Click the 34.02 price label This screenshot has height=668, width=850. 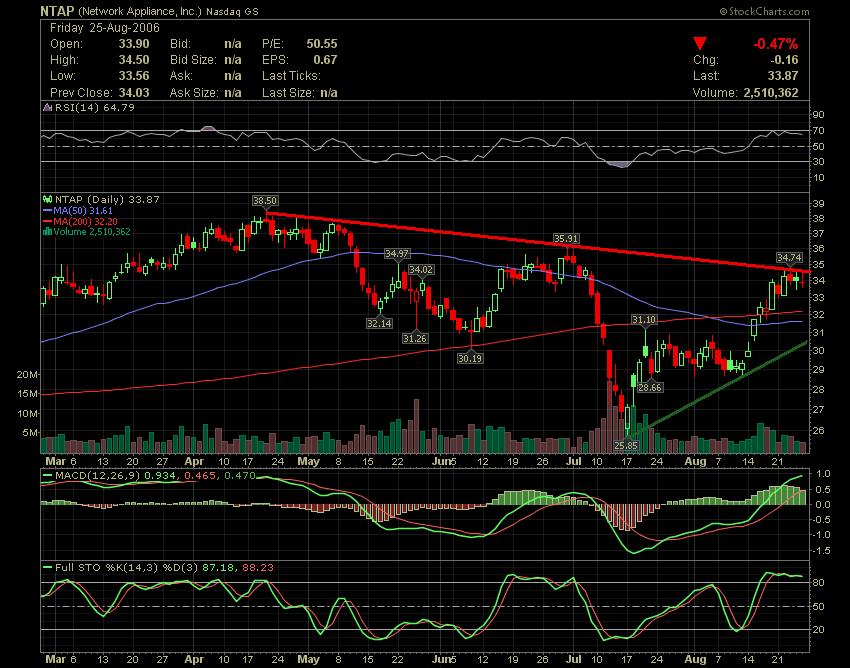click(421, 269)
